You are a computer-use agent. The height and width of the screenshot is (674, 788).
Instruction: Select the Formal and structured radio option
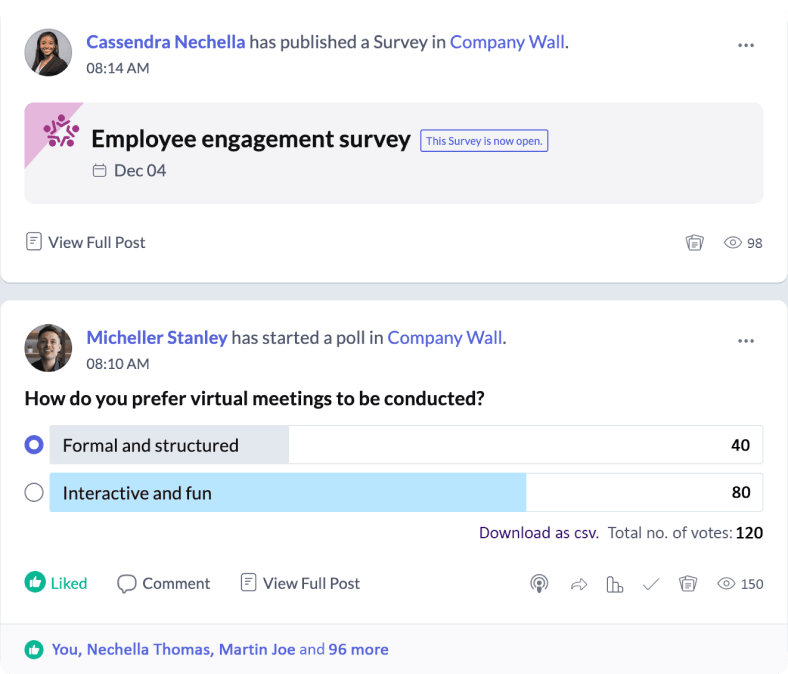click(x=34, y=445)
